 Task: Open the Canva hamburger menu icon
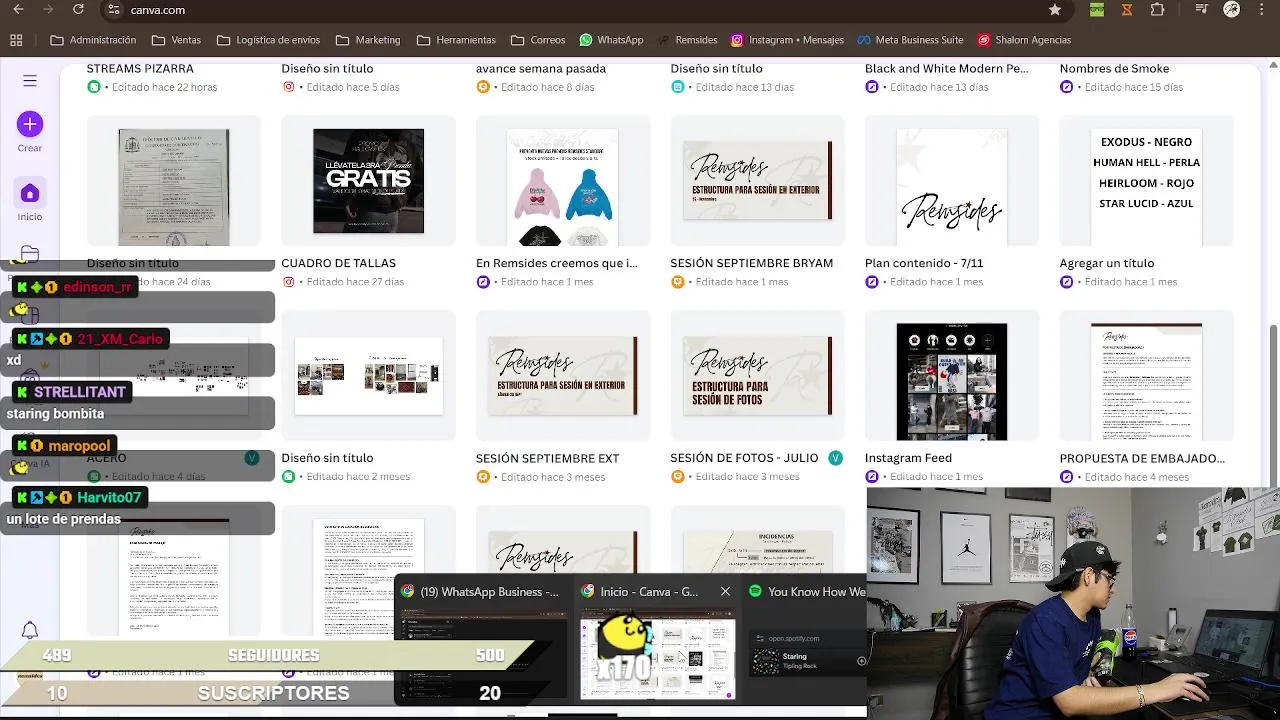[x=30, y=81]
